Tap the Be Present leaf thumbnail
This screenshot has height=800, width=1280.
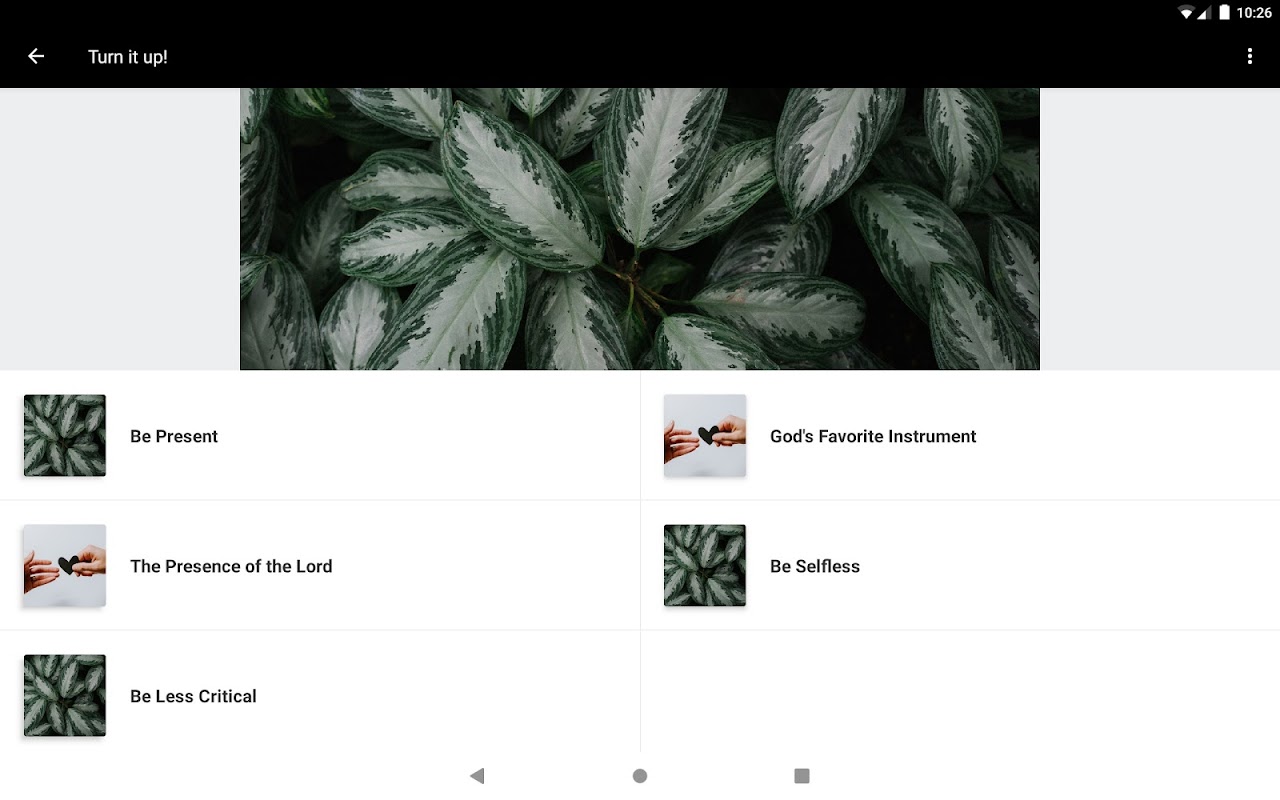[x=65, y=435]
